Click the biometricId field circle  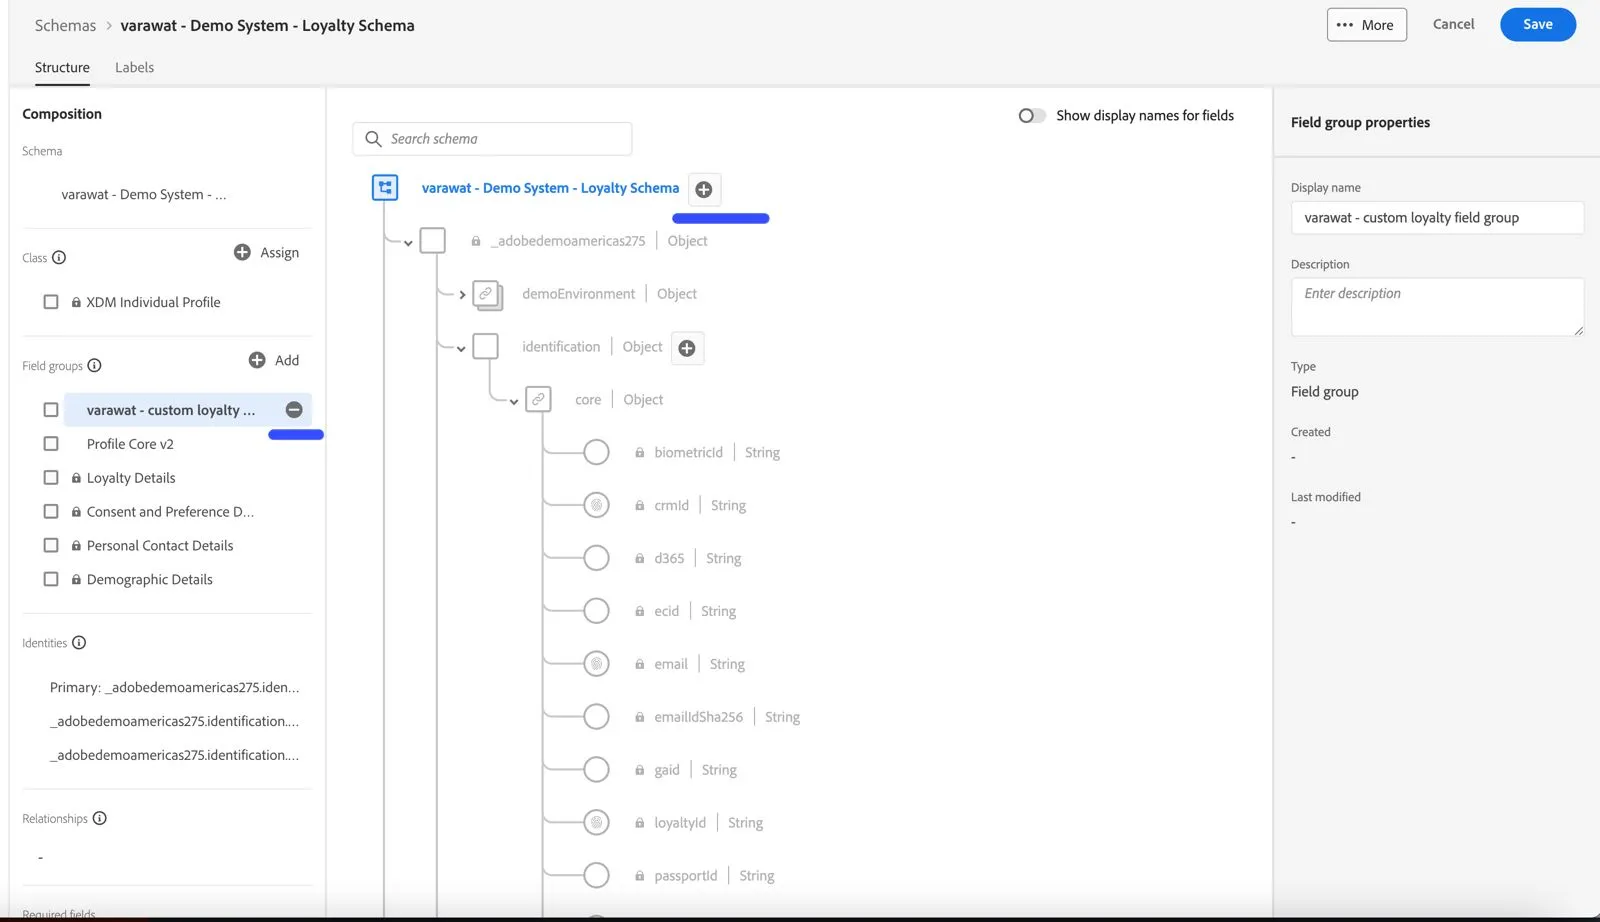[596, 453]
